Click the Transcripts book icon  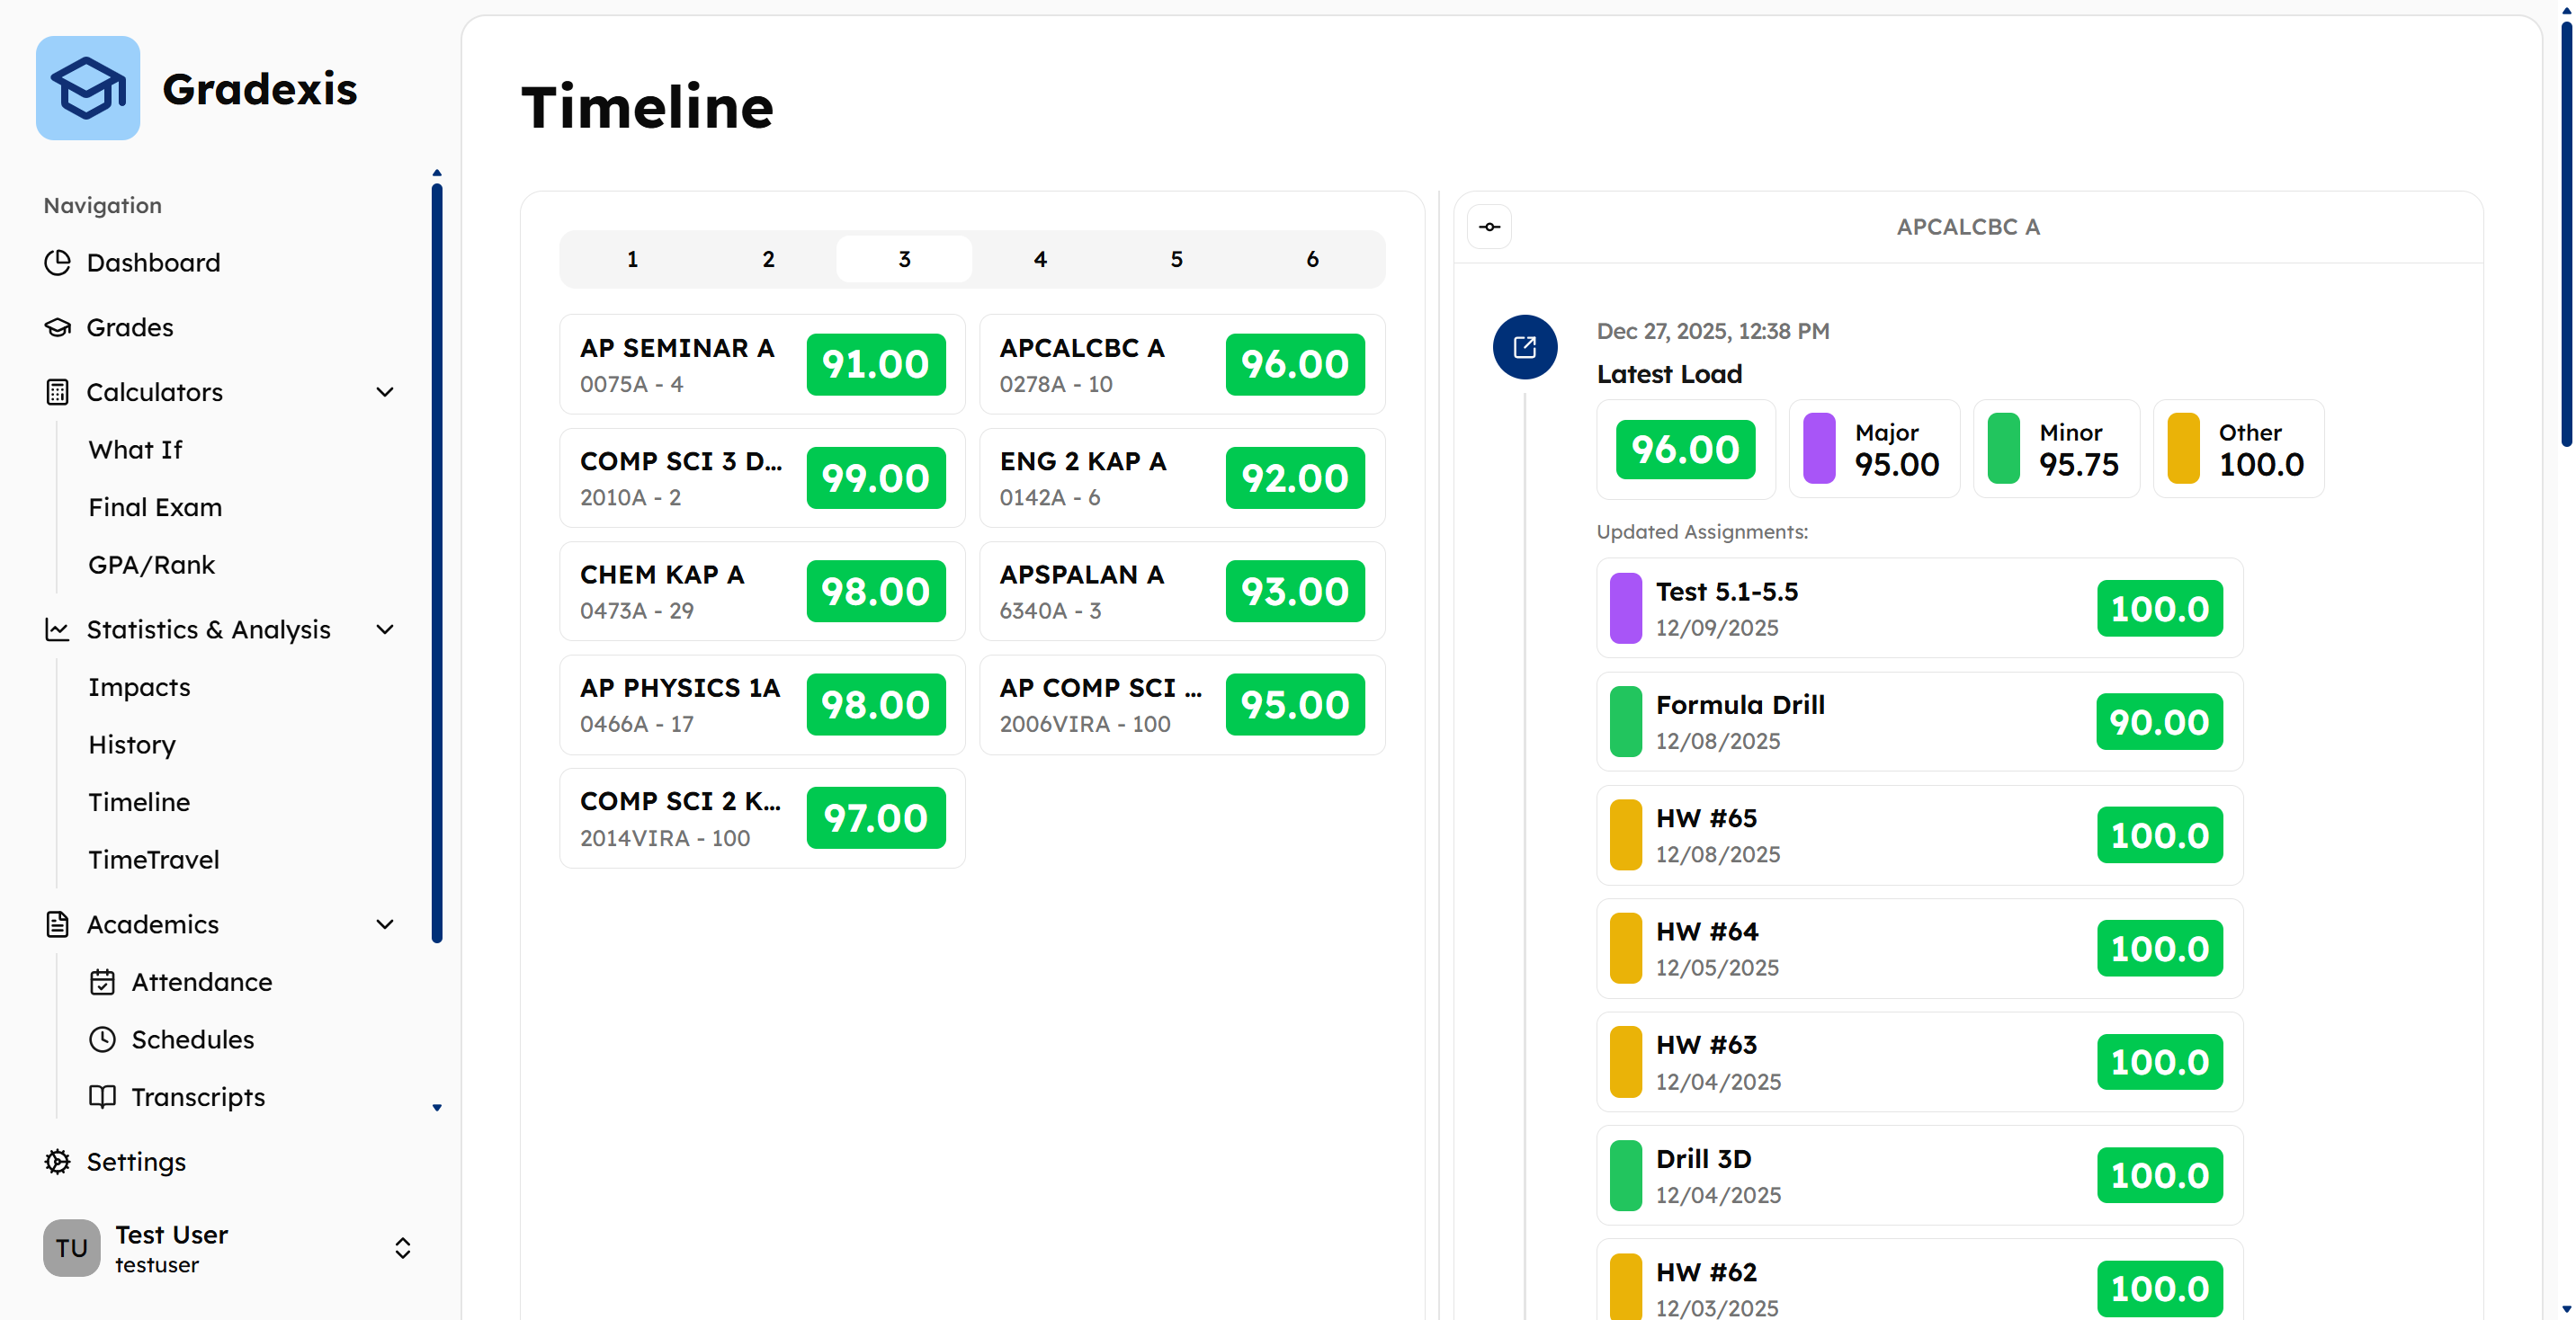tap(102, 1097)
